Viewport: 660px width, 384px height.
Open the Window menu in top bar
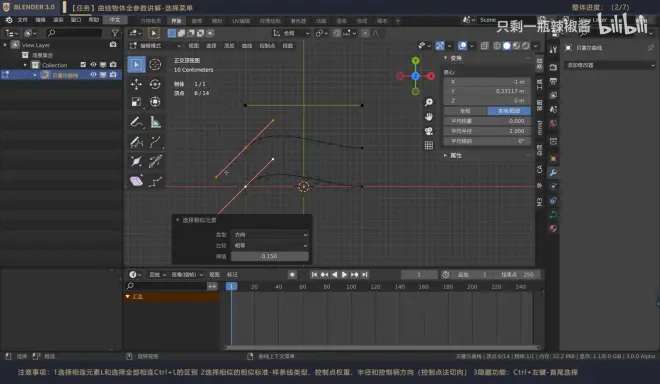[x=76, y=20]
